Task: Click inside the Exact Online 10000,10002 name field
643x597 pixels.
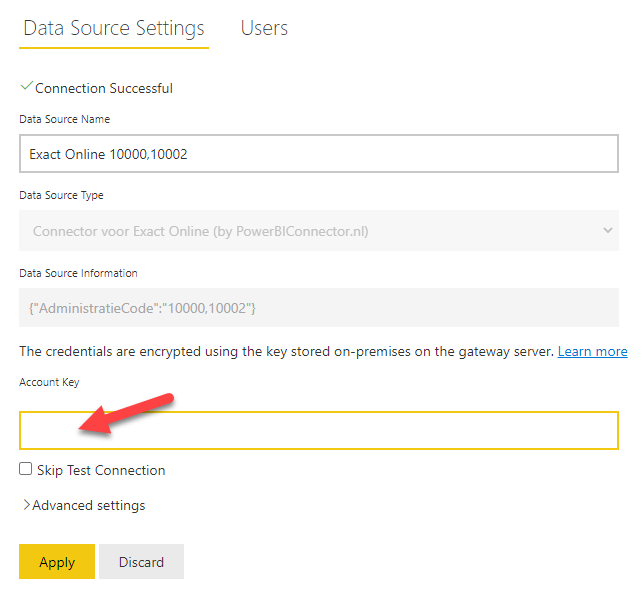Action: coord(319,154)
